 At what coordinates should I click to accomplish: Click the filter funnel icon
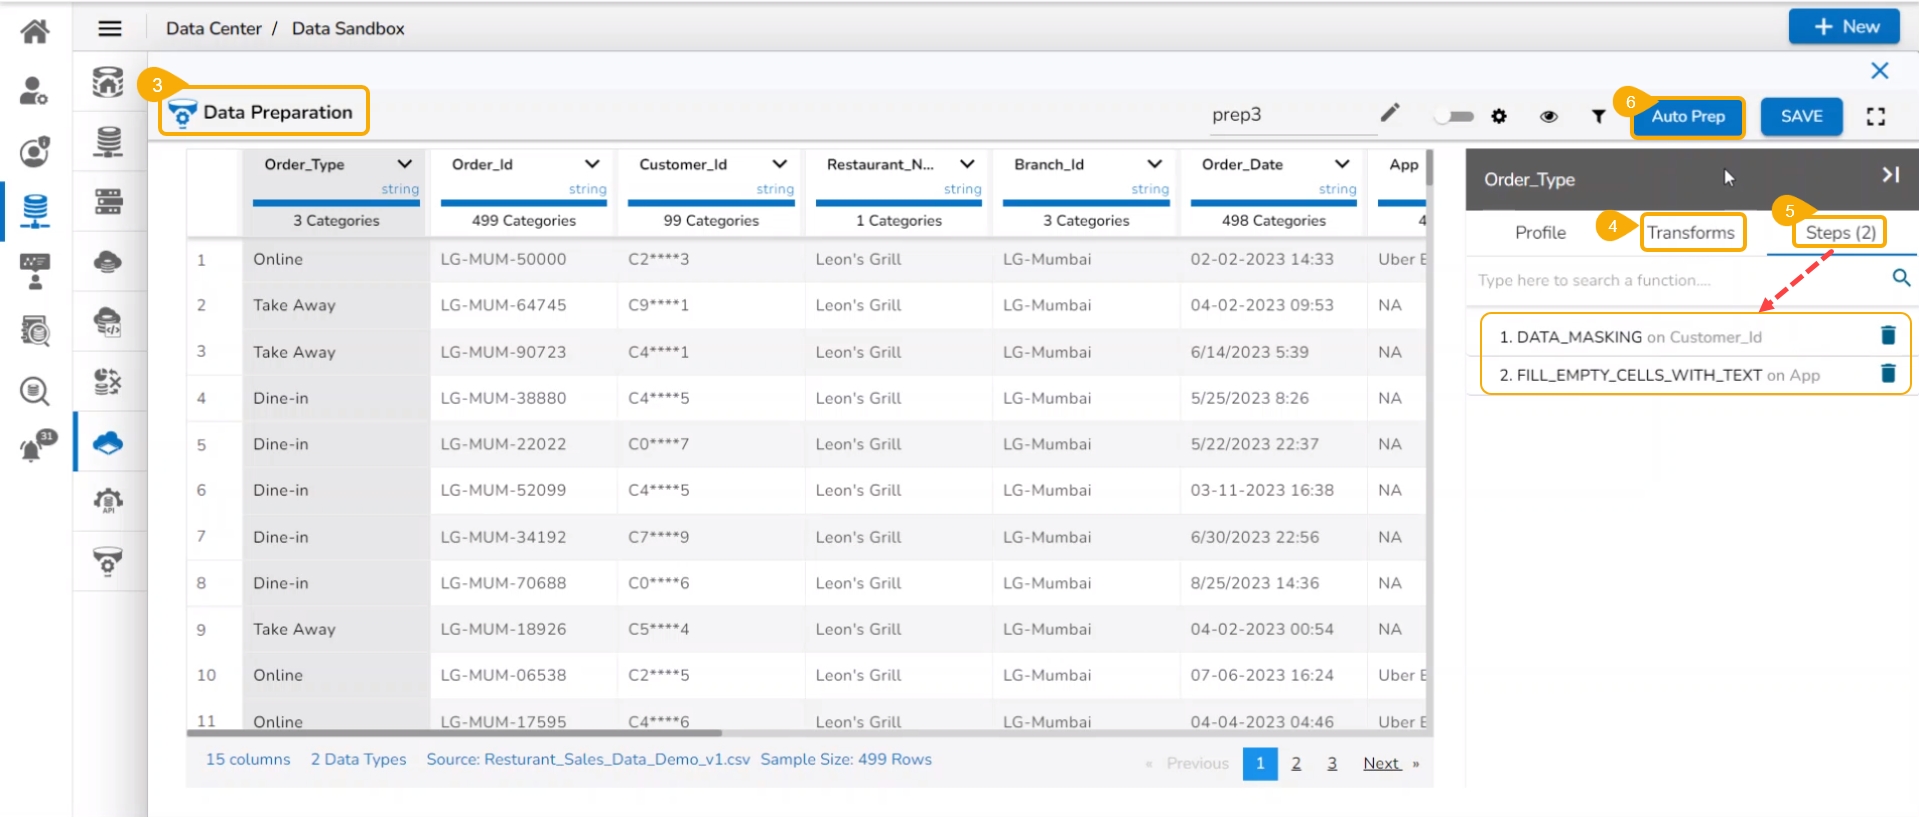click(x=1598, y=117)
